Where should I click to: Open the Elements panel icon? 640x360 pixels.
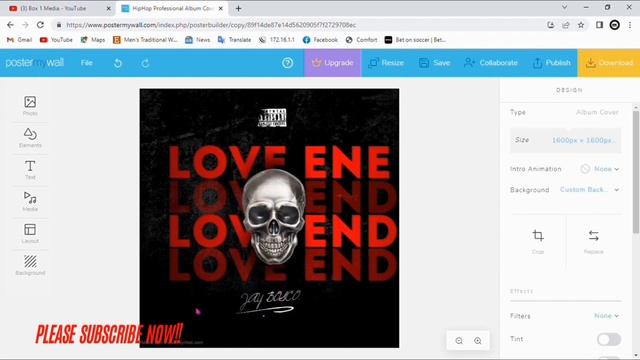pos(30,138)
